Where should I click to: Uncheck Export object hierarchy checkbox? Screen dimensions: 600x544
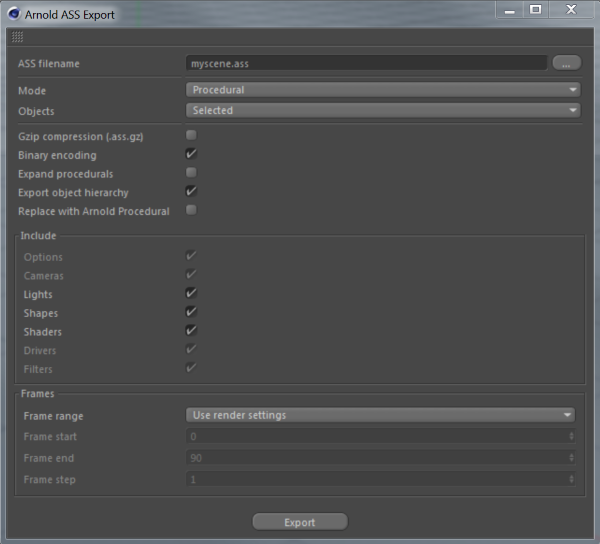tap(191, 191)
